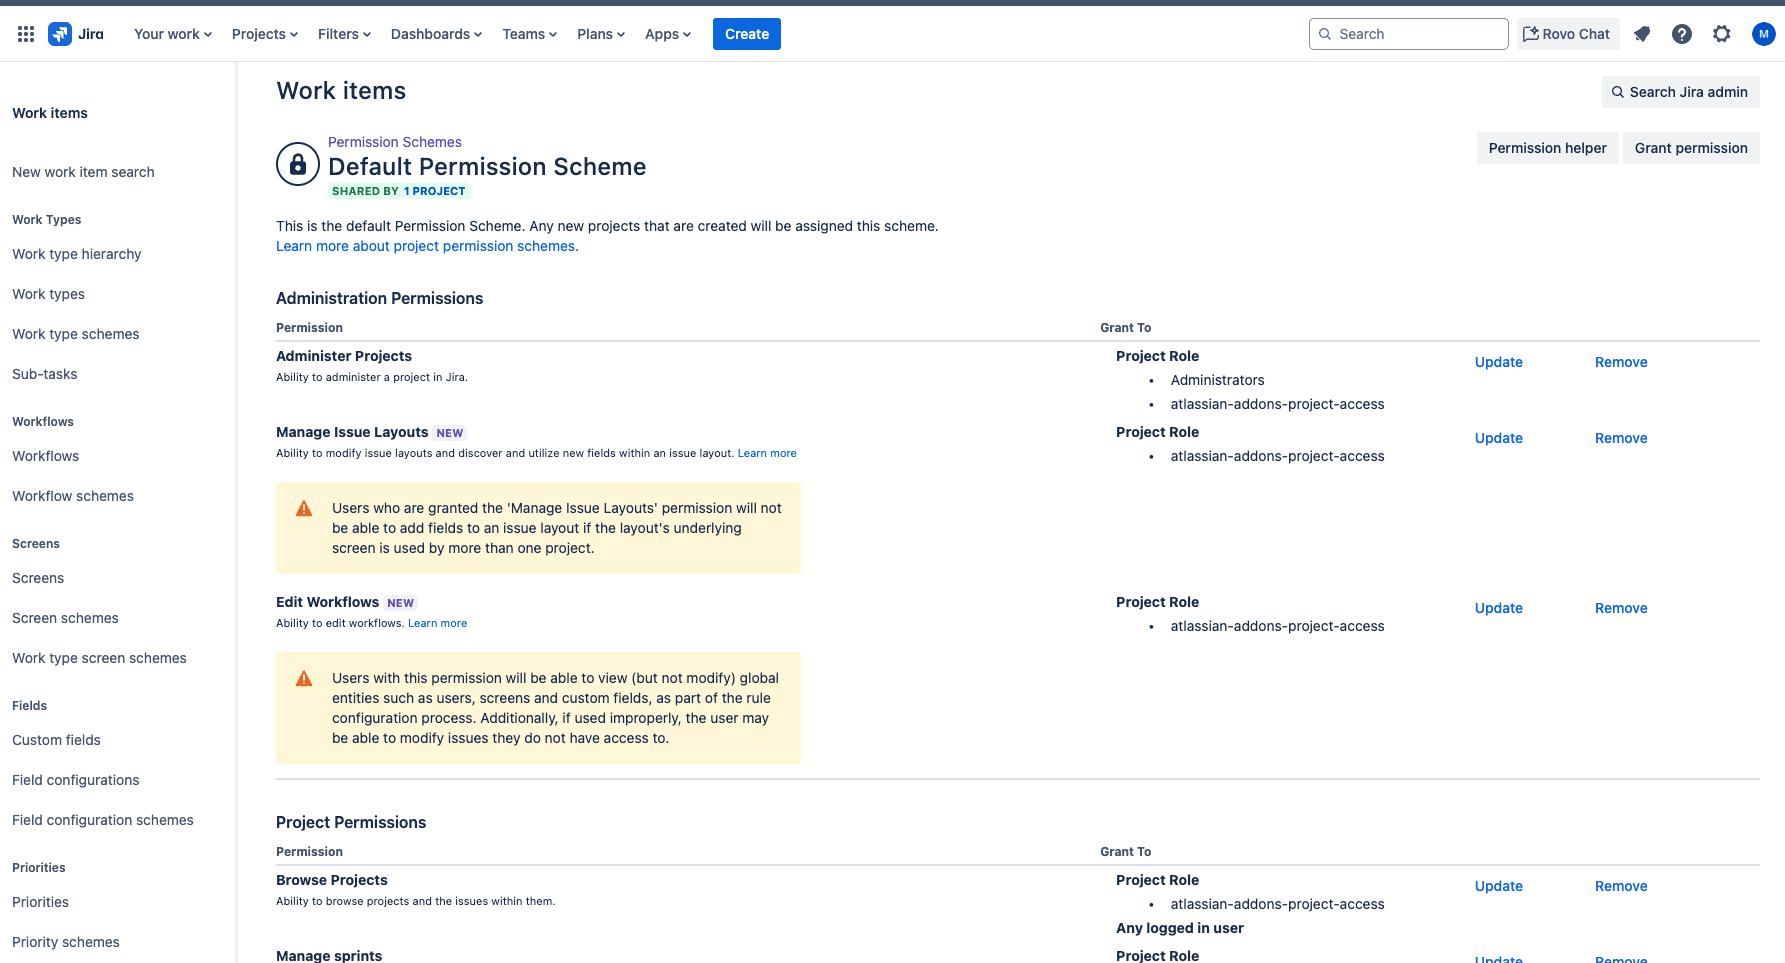The height and width of the screenshot is (963, 1785).
Task: Click the lock icon beside Default Permission Scheme
Action: [x=297, y=163]
